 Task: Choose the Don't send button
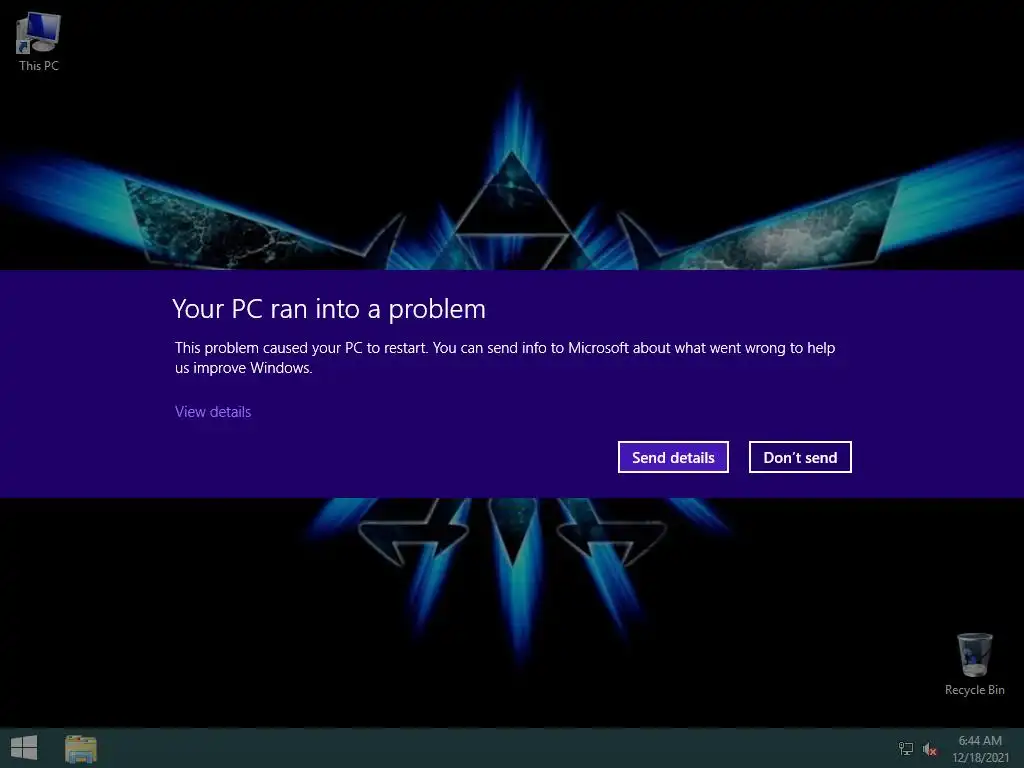(800, 457)
